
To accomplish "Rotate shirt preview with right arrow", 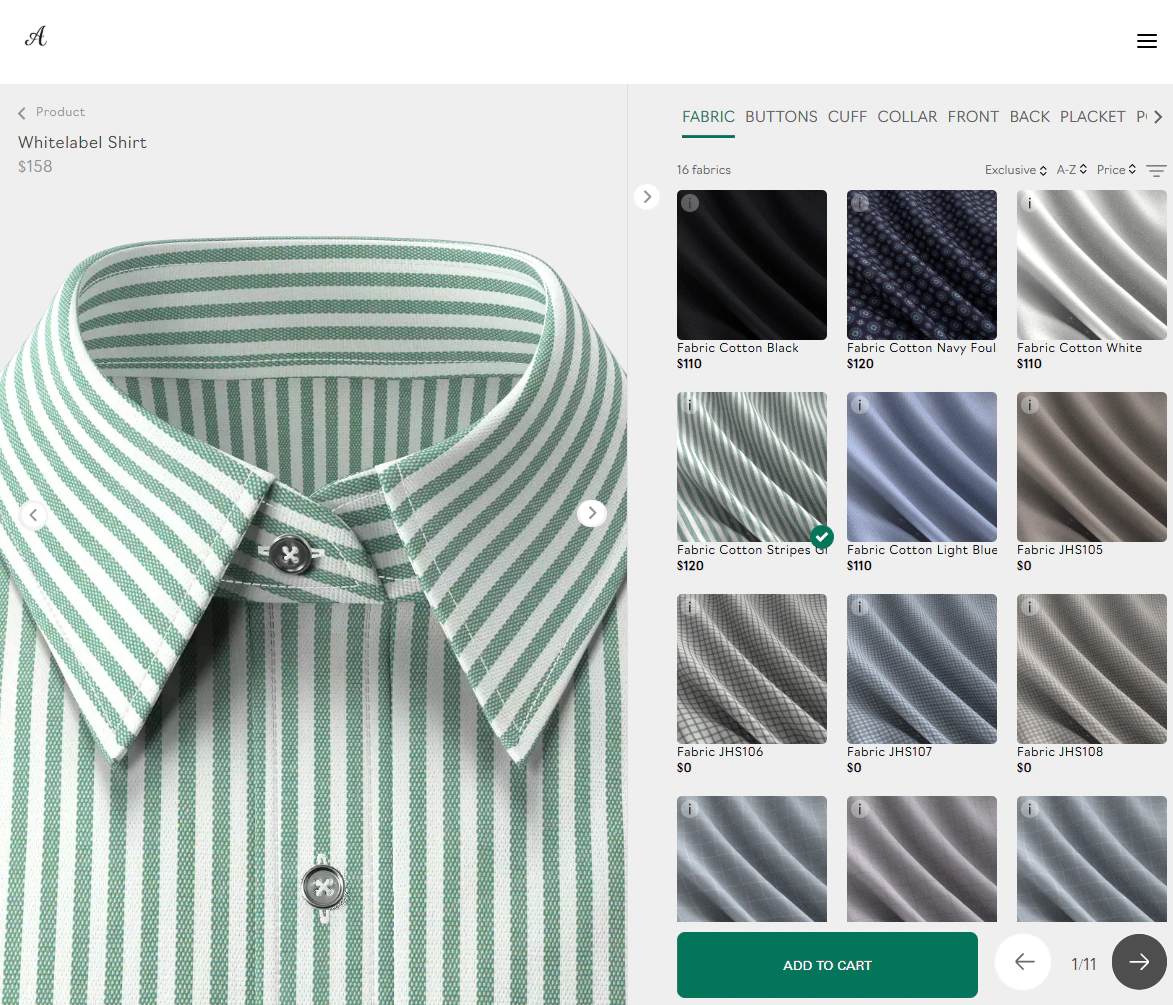I will (592, 513).
